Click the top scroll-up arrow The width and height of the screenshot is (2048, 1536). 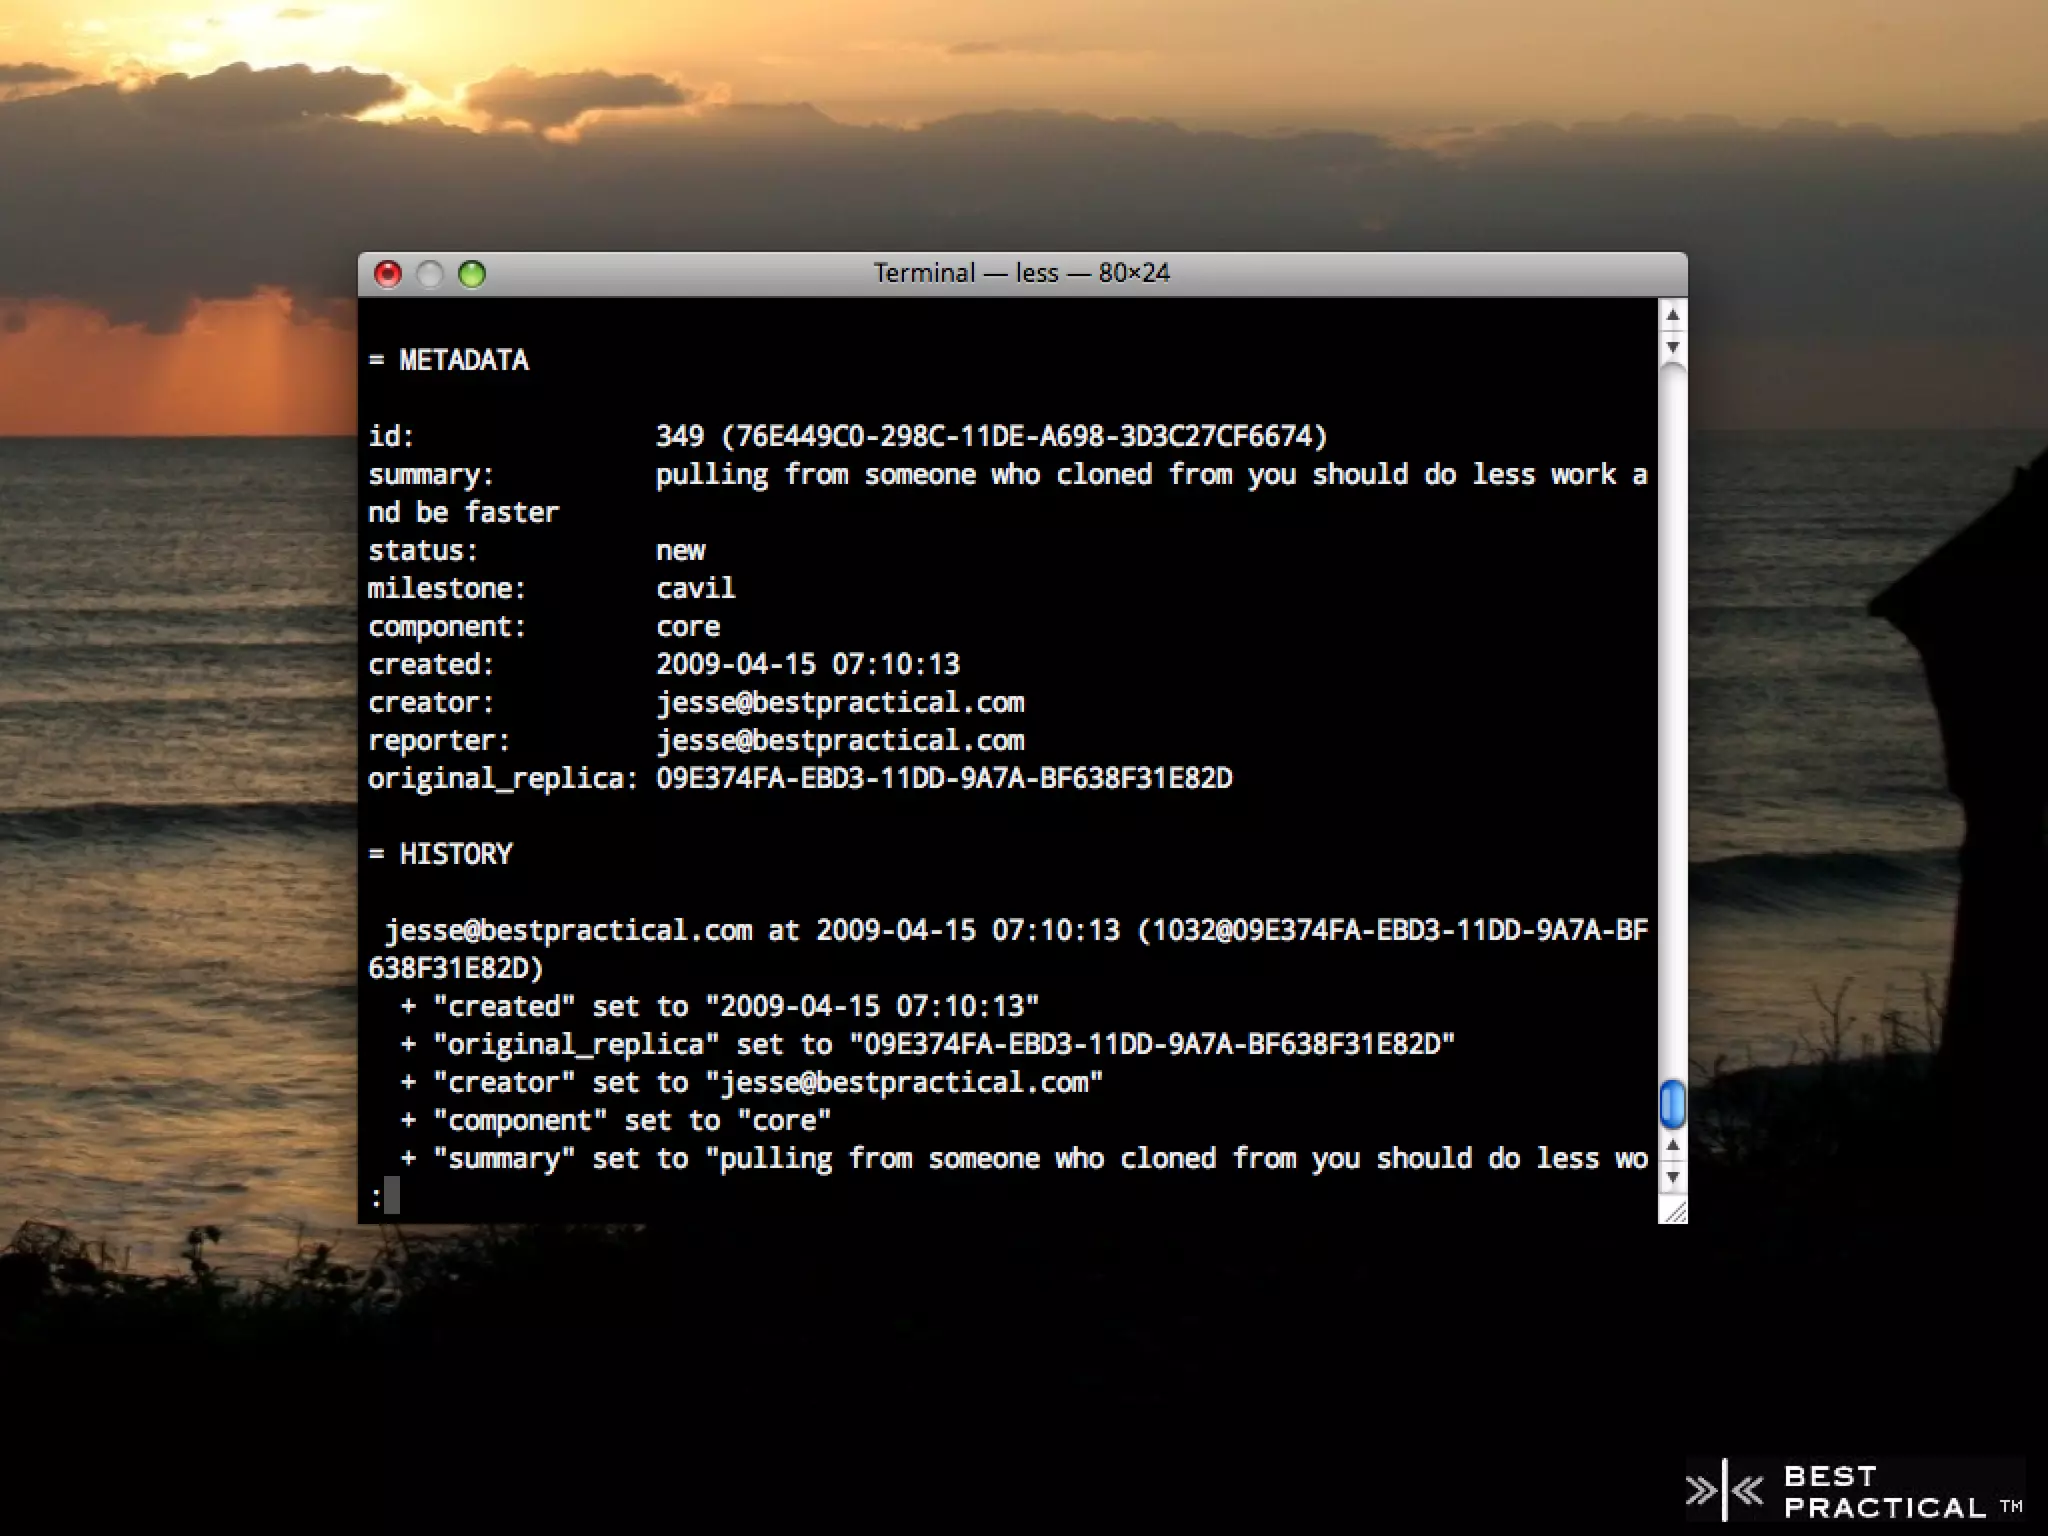click(x=1672, y=316)
